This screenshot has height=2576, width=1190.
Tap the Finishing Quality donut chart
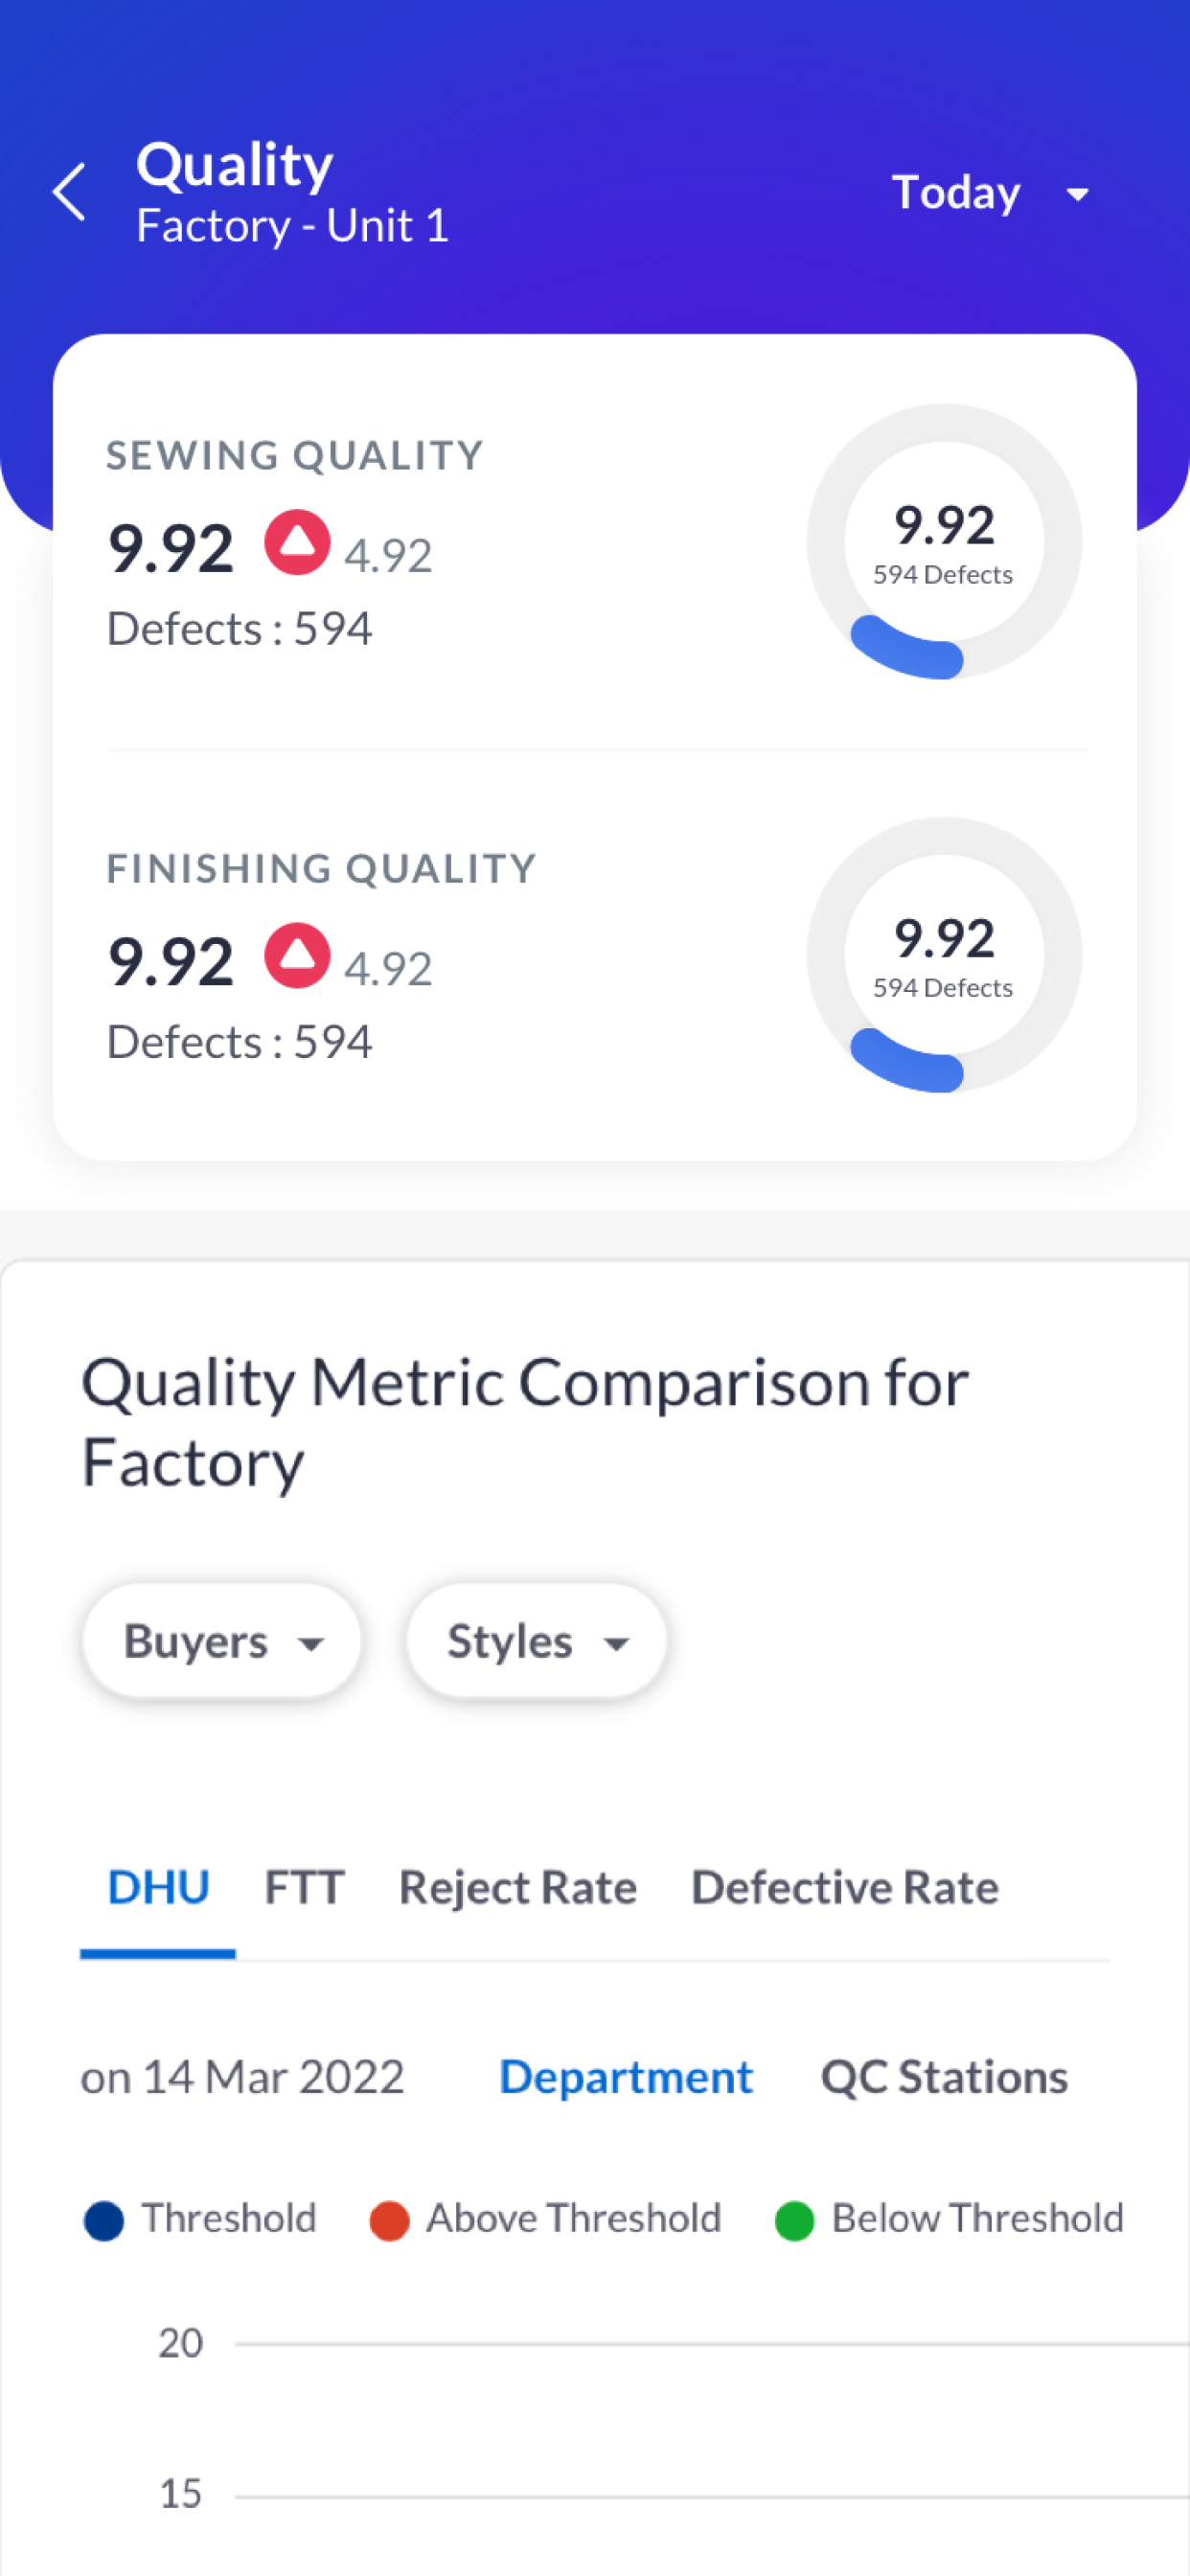click(x=944, y=954)
